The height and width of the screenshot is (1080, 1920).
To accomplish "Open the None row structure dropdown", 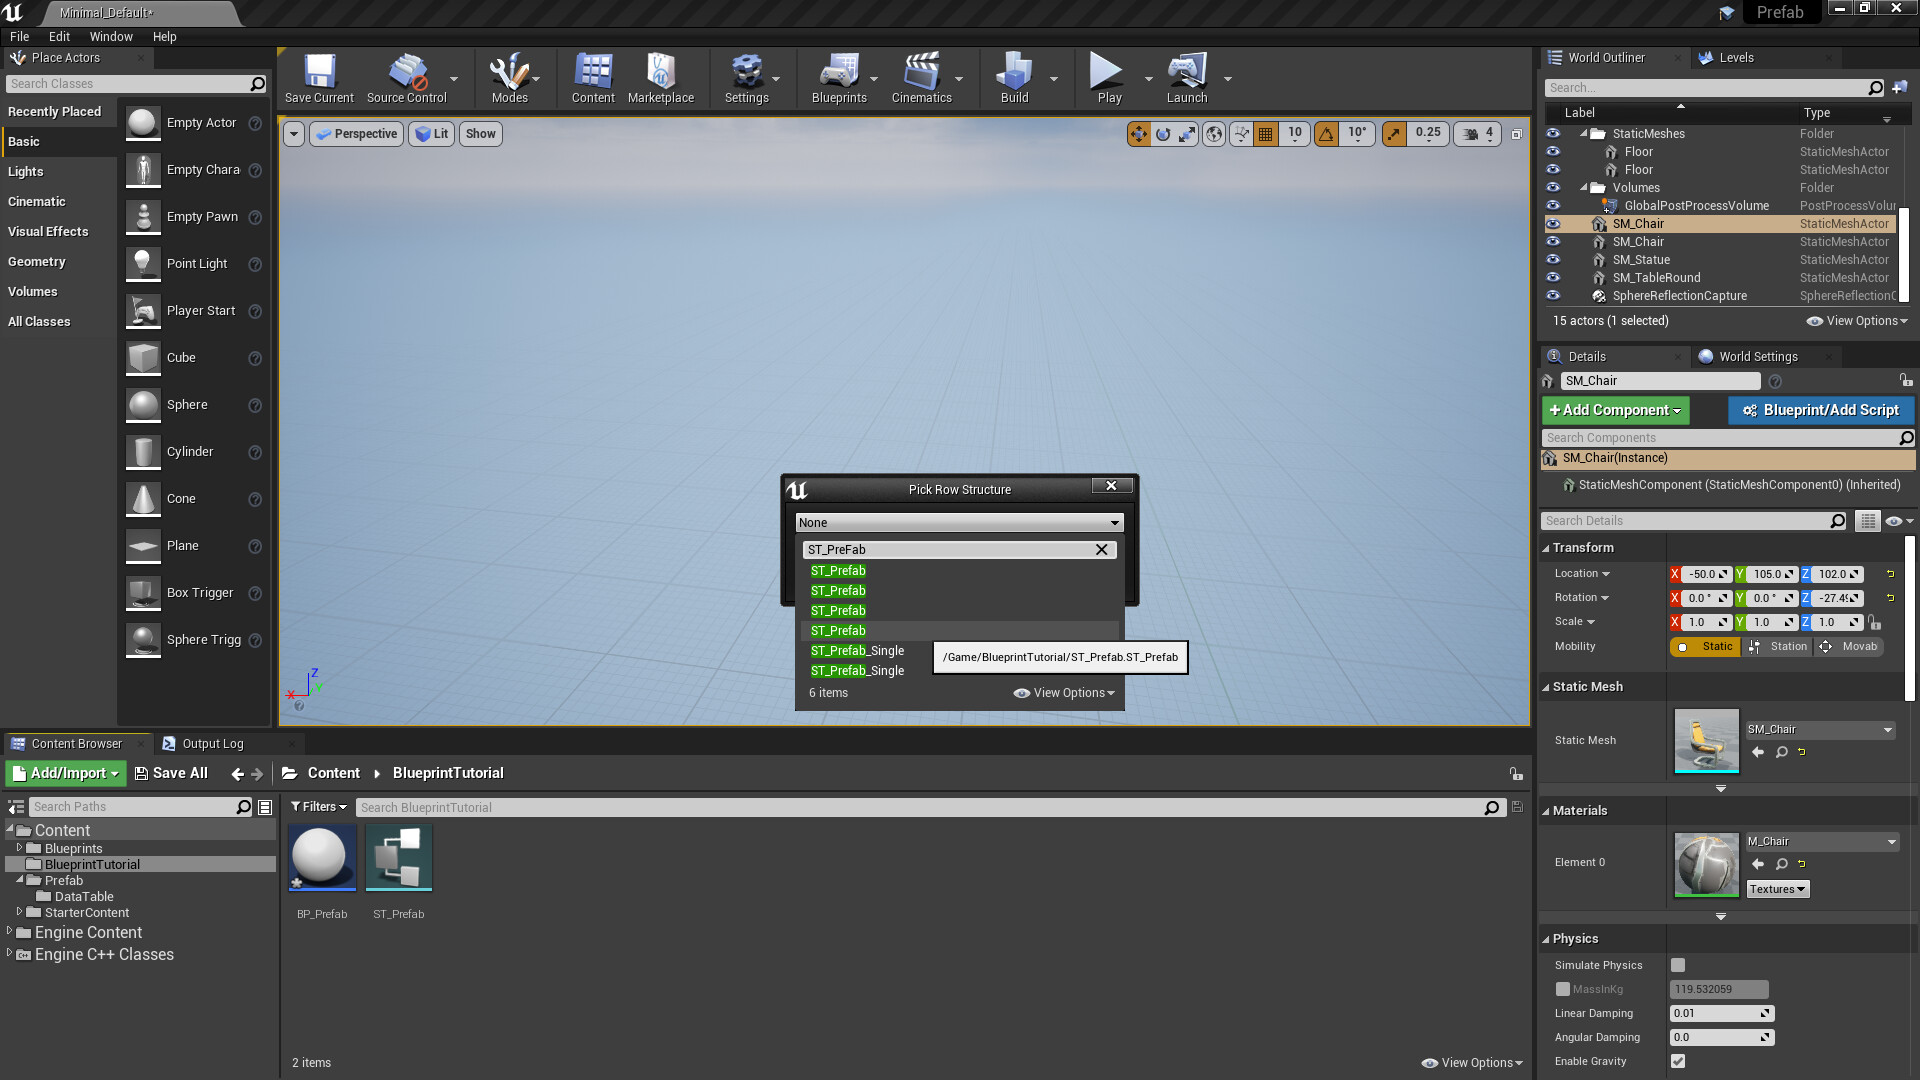I will (959, 522).
